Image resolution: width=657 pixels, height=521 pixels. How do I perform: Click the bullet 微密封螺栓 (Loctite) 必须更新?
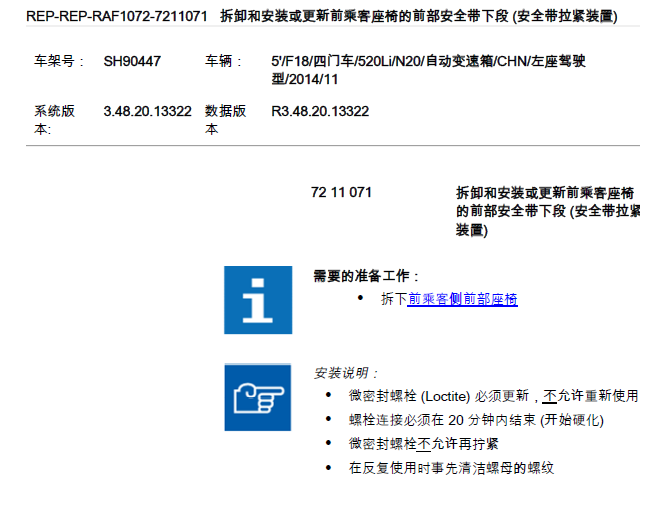(494, 396)
